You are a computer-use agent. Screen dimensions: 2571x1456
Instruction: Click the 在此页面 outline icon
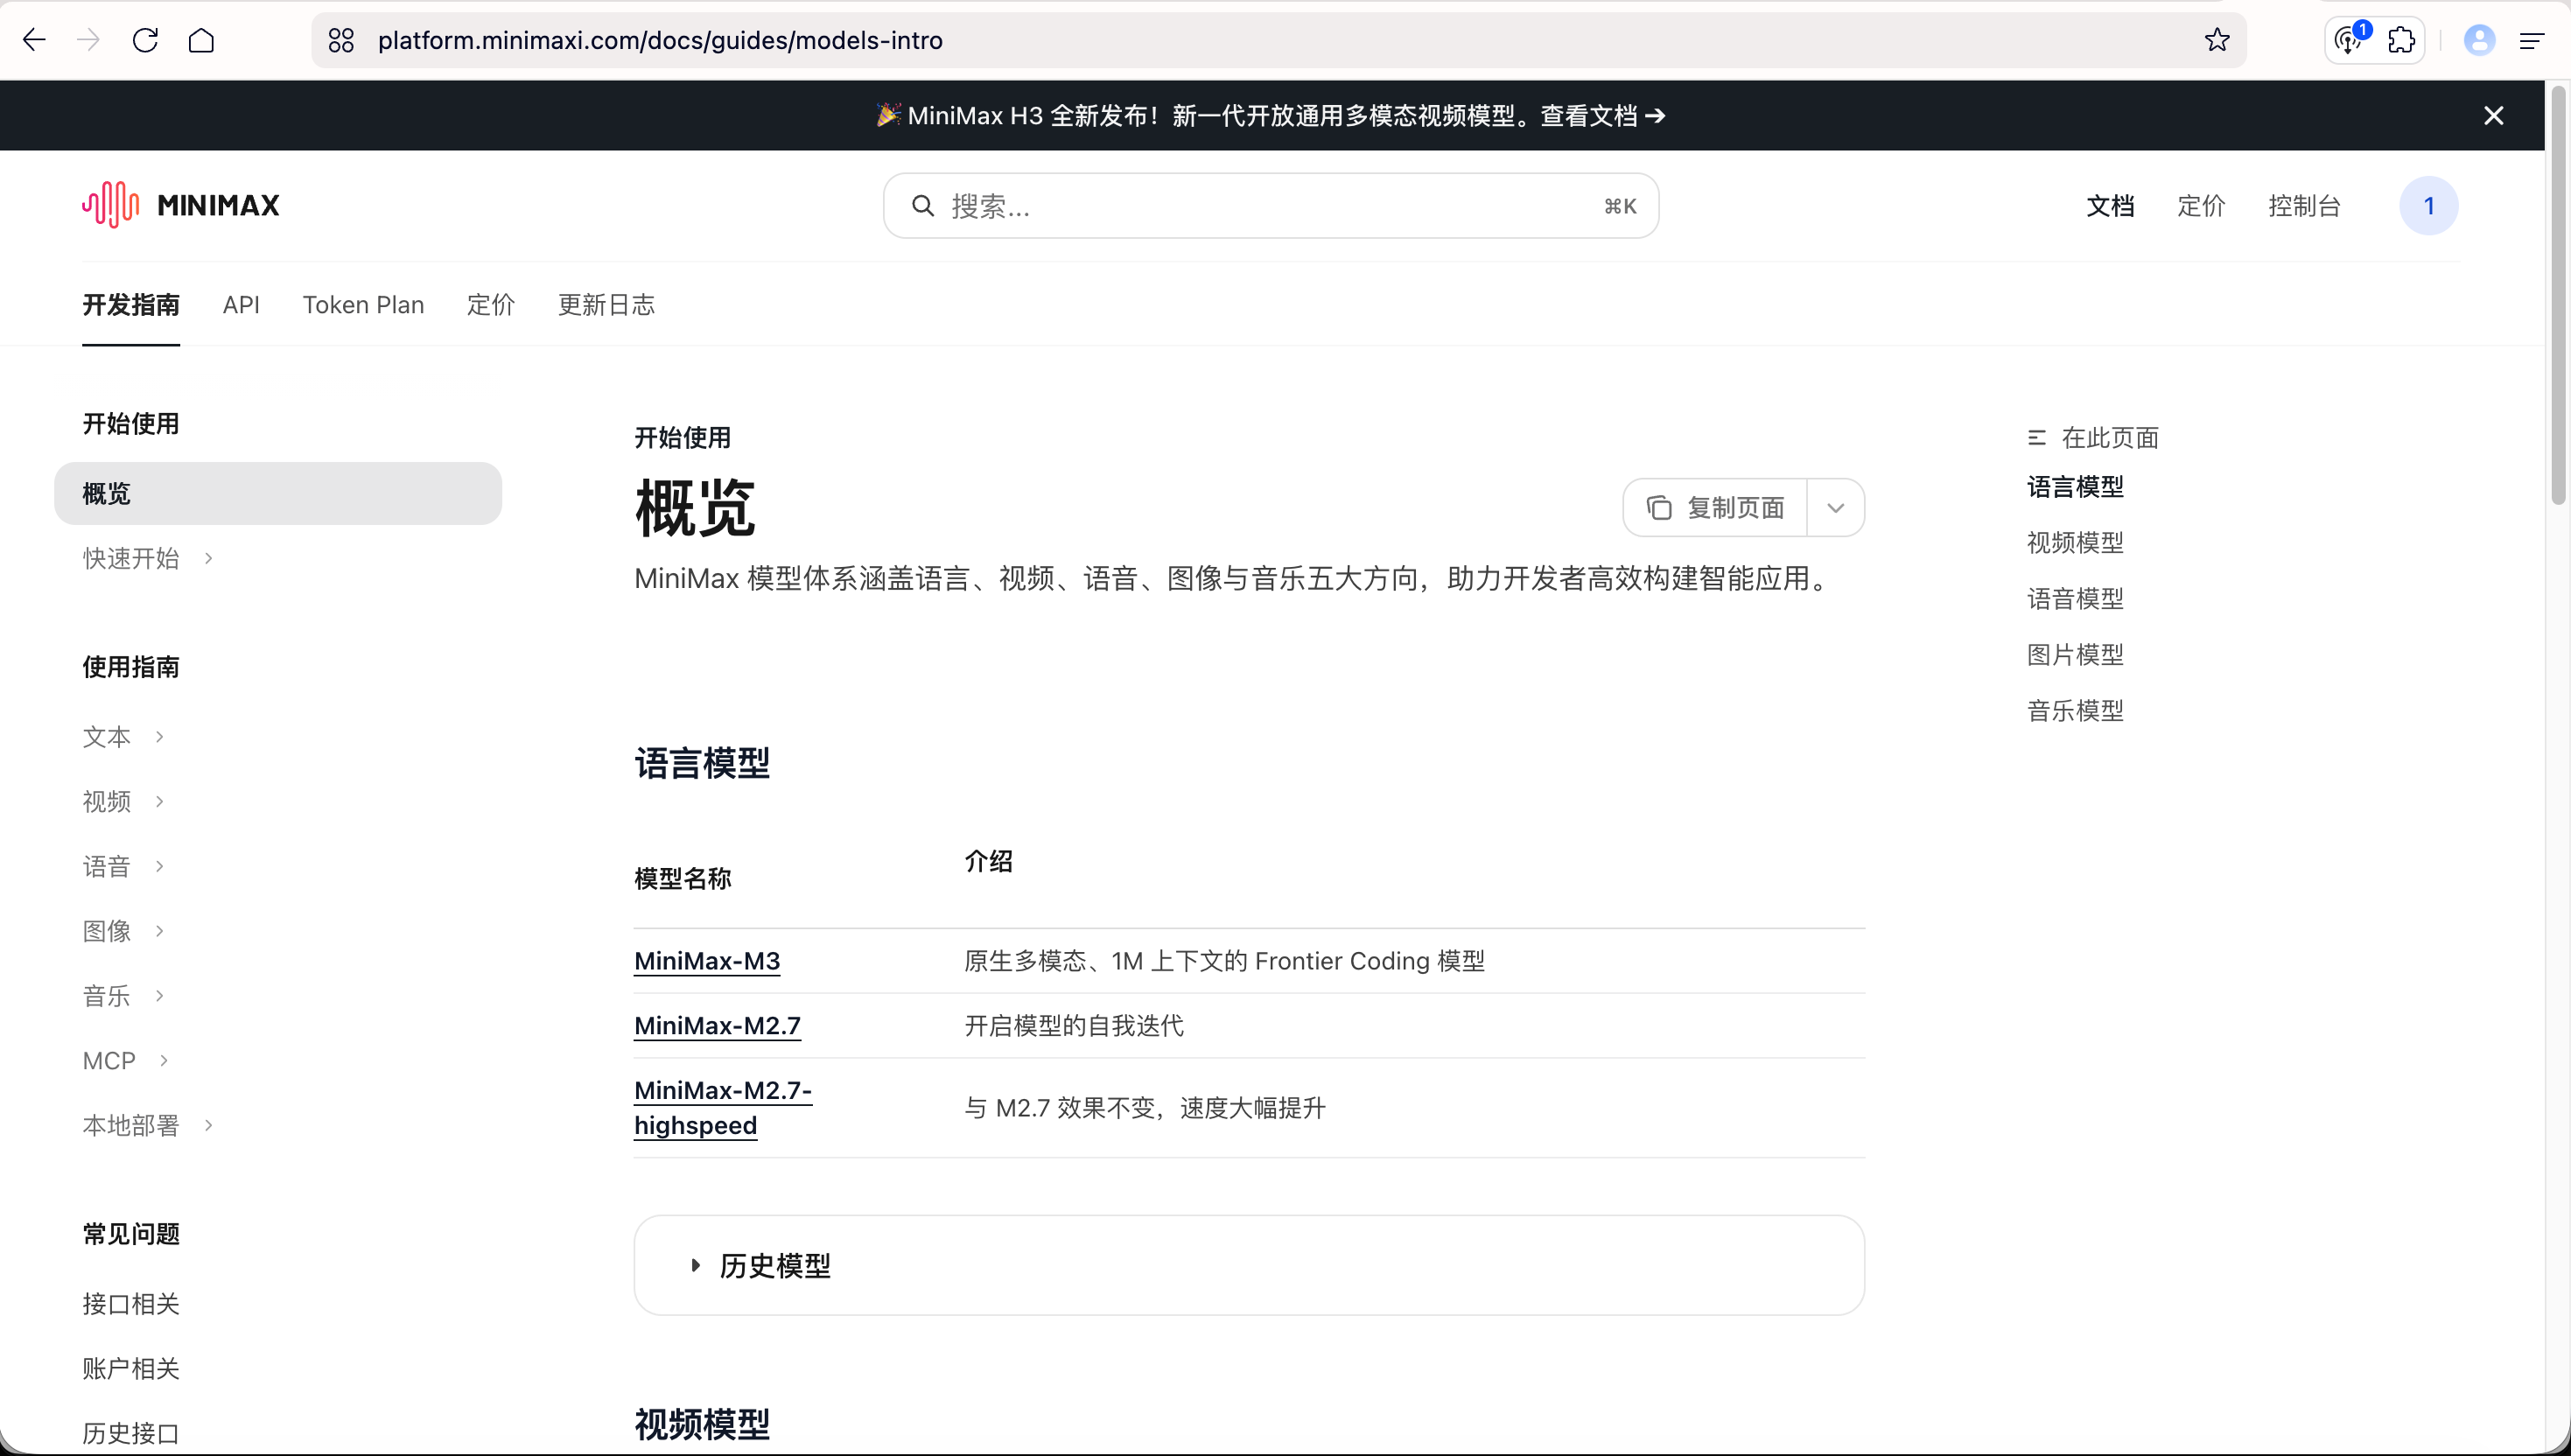tap(2037, 438)
